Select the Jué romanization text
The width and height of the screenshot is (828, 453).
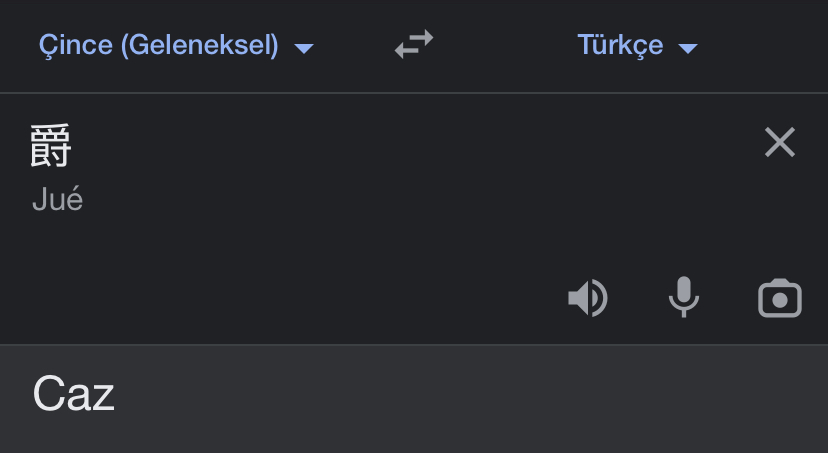[57, 200]
